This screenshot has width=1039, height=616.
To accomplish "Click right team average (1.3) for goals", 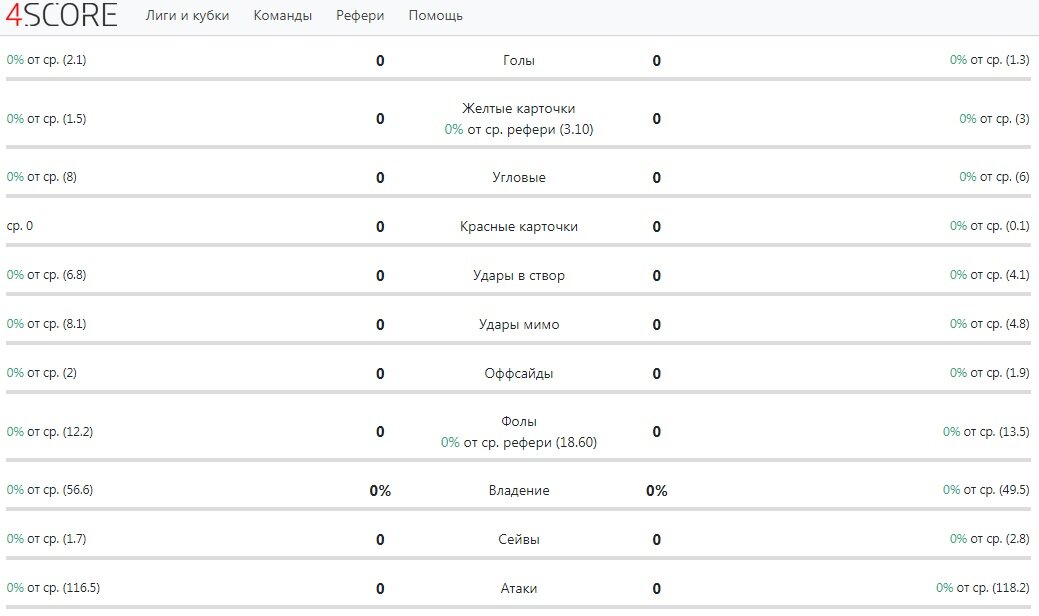I will (x=989, y=60).
